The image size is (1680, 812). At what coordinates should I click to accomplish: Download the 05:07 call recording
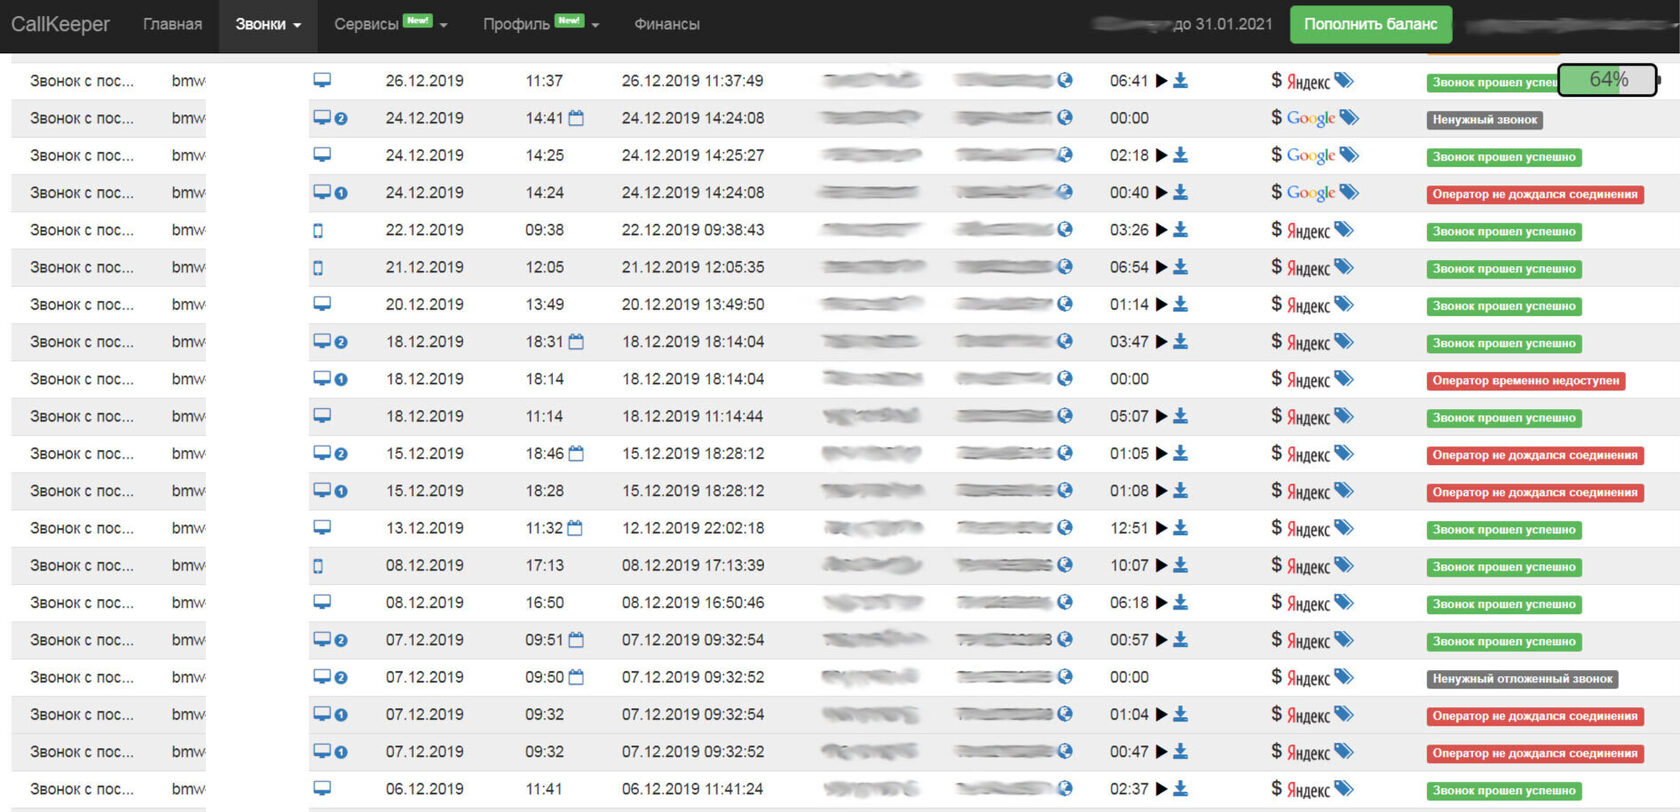1180,417
